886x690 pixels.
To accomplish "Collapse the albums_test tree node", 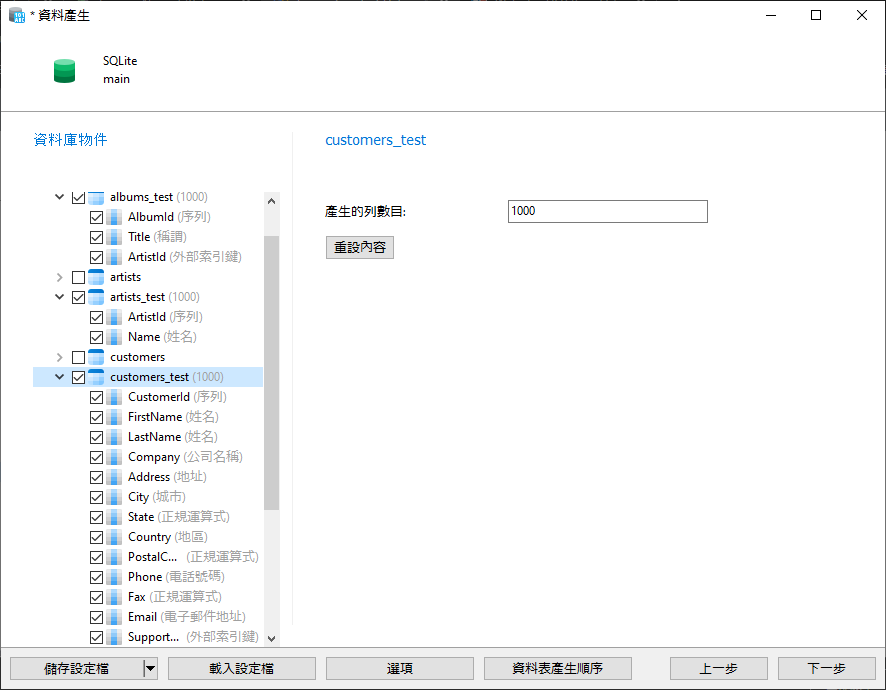I will pyautogui.click(x=59, y=197).
